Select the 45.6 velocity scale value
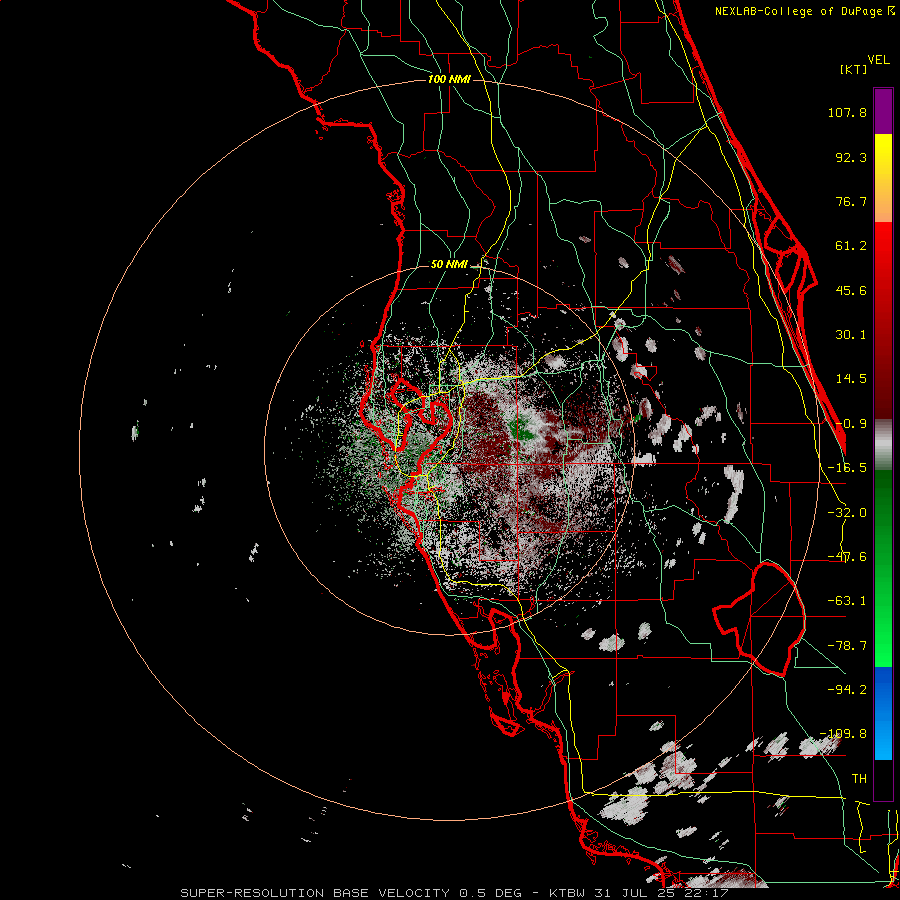The image size is (900, 900). [x=851, y=290]
